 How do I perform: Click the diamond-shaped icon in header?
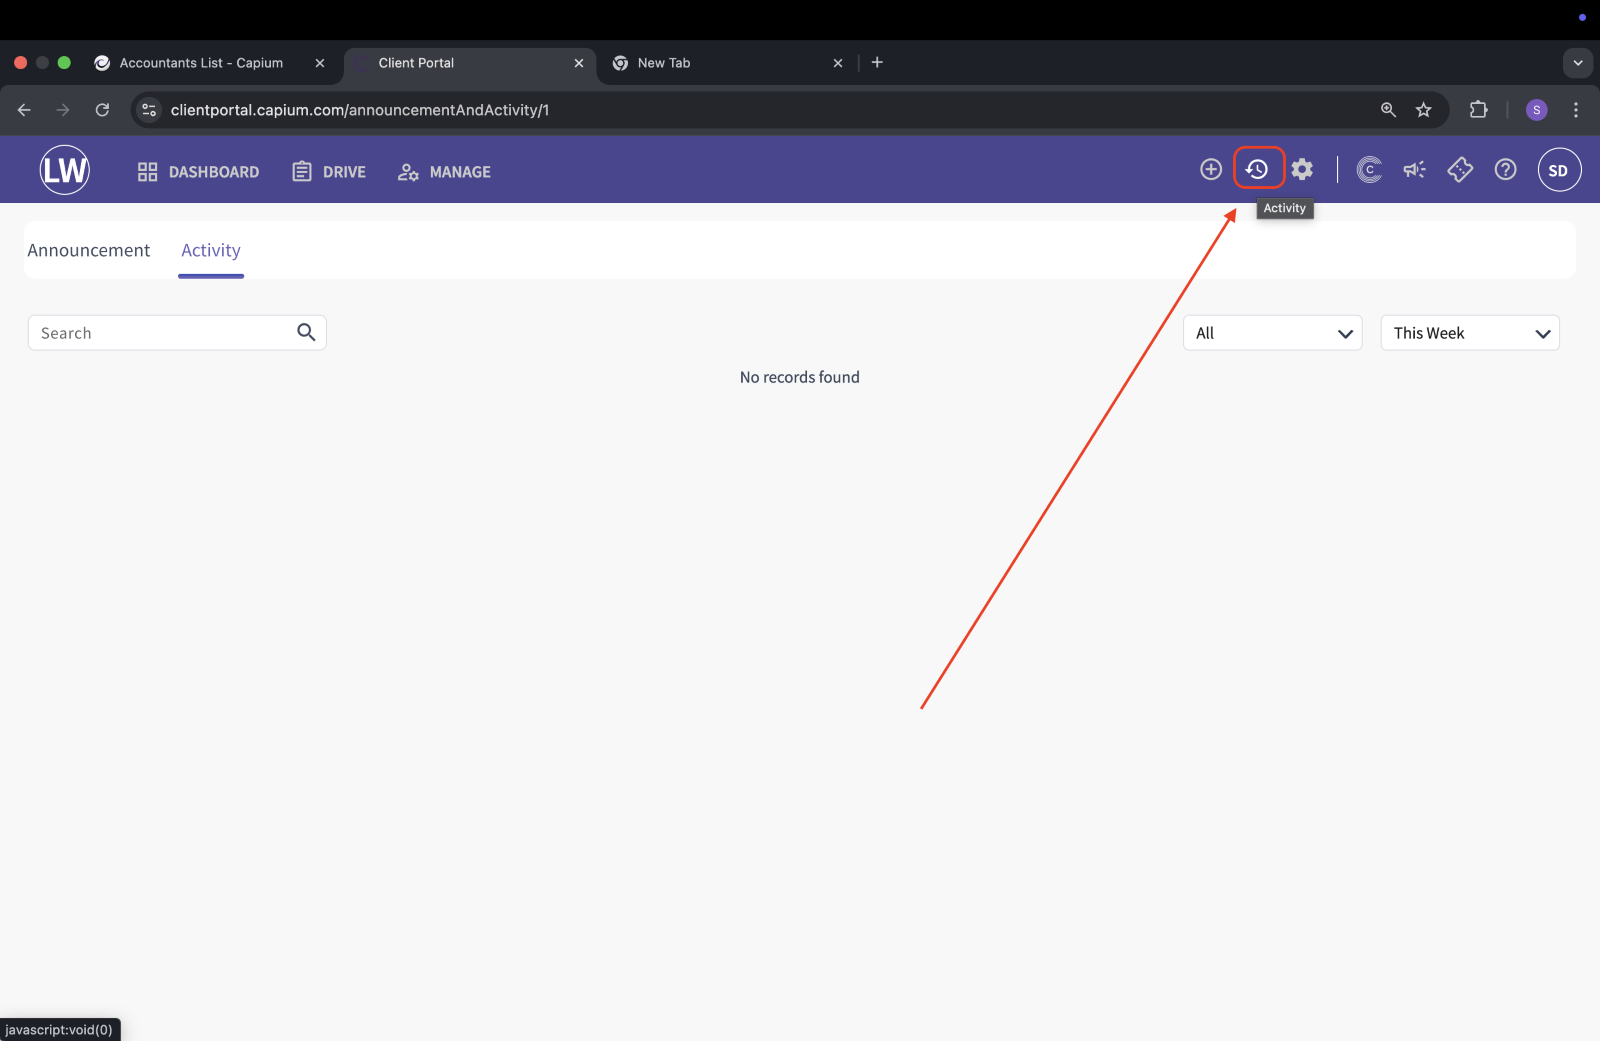click(1460, 170)
